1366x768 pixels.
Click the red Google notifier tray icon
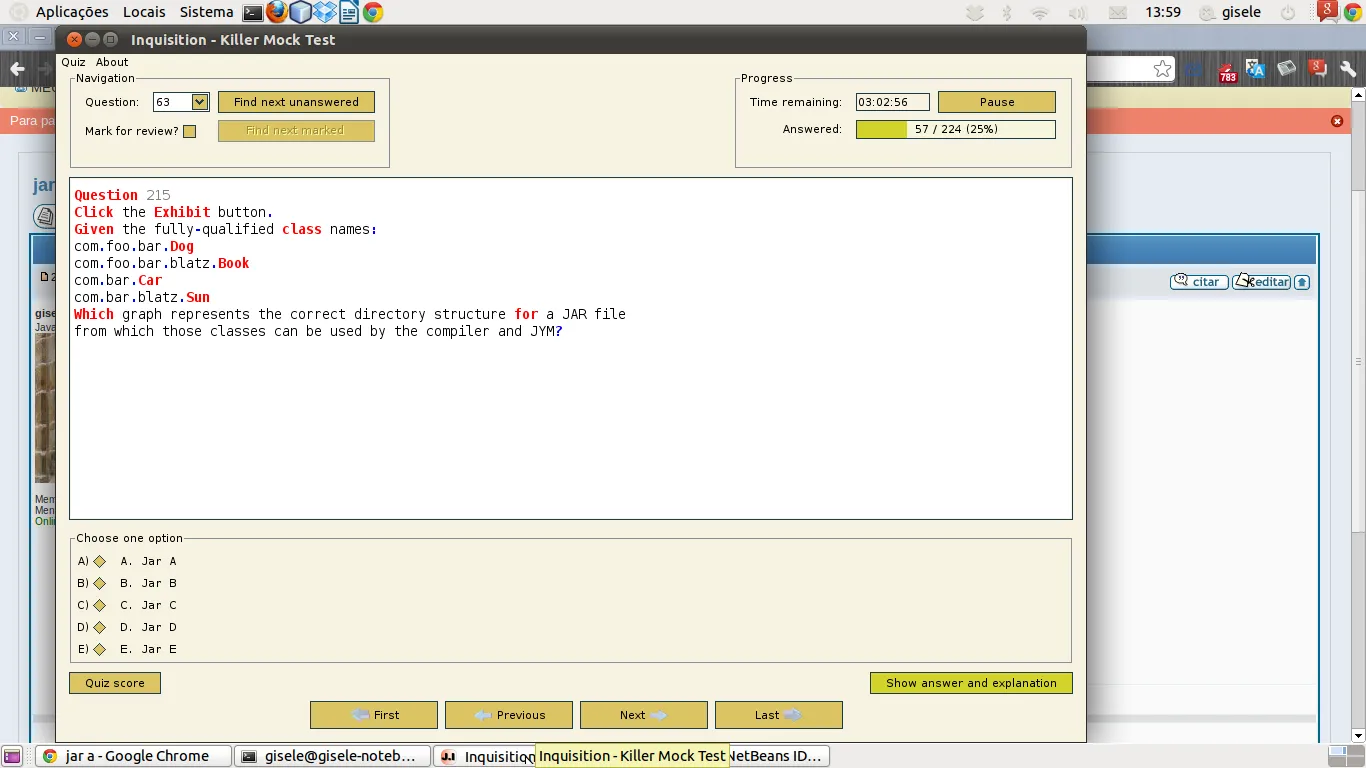(x=1328, y=11)
